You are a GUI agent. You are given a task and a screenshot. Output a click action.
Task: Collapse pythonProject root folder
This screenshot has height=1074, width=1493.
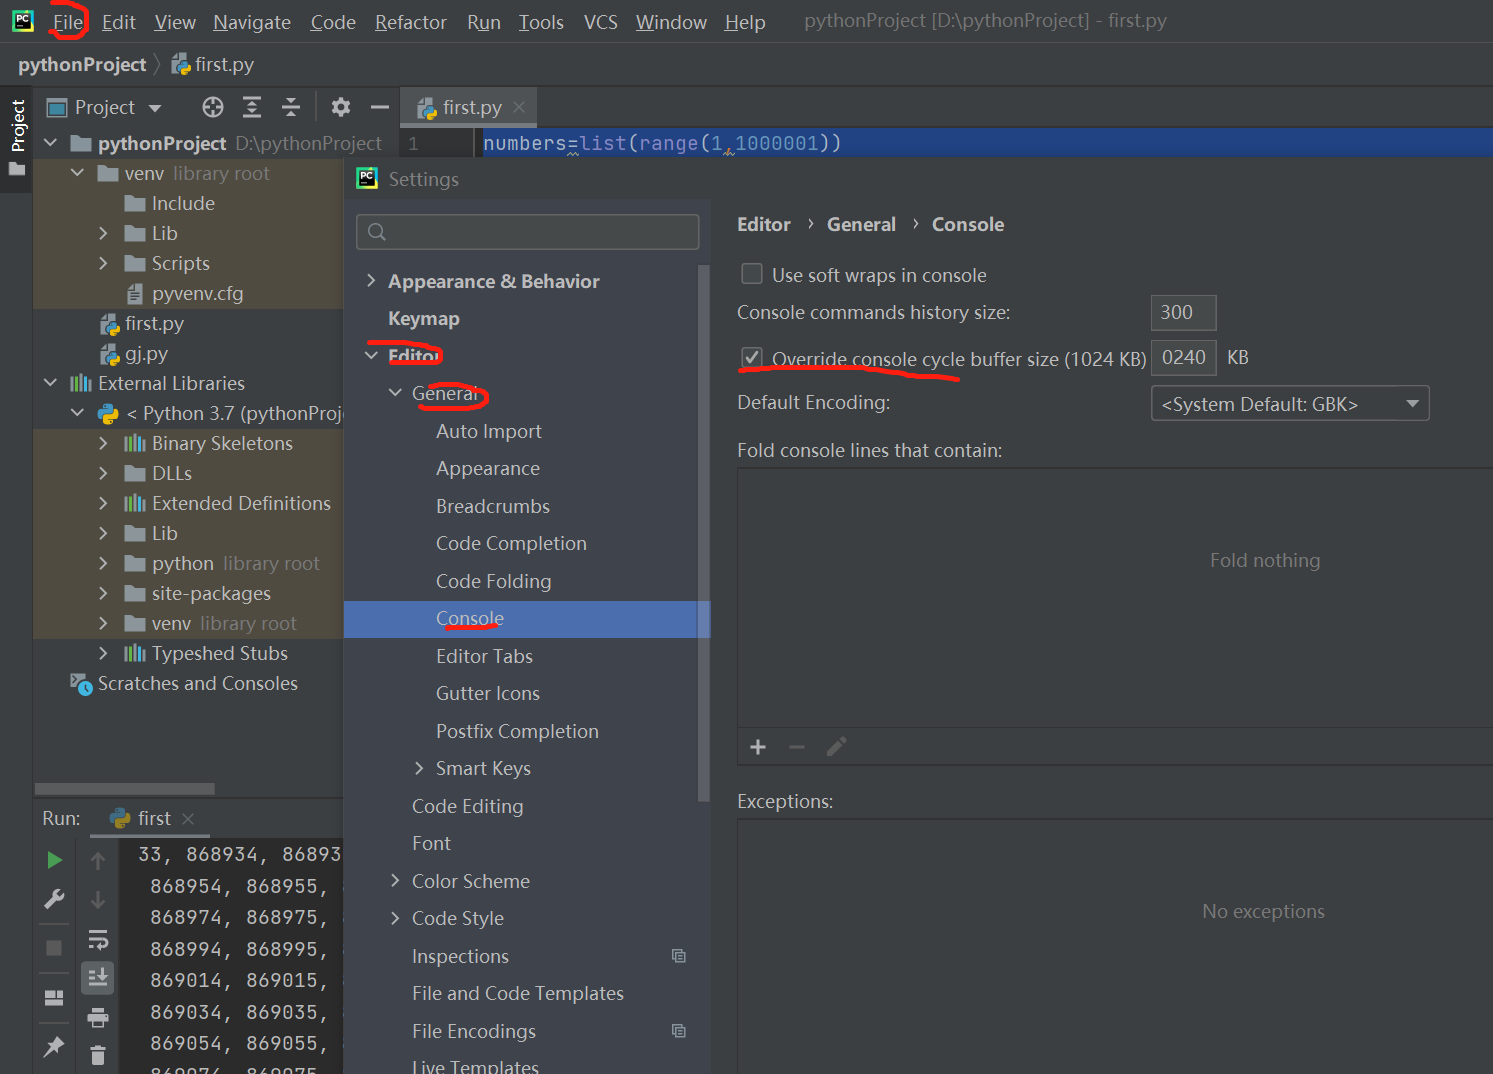tap(51, 143)
